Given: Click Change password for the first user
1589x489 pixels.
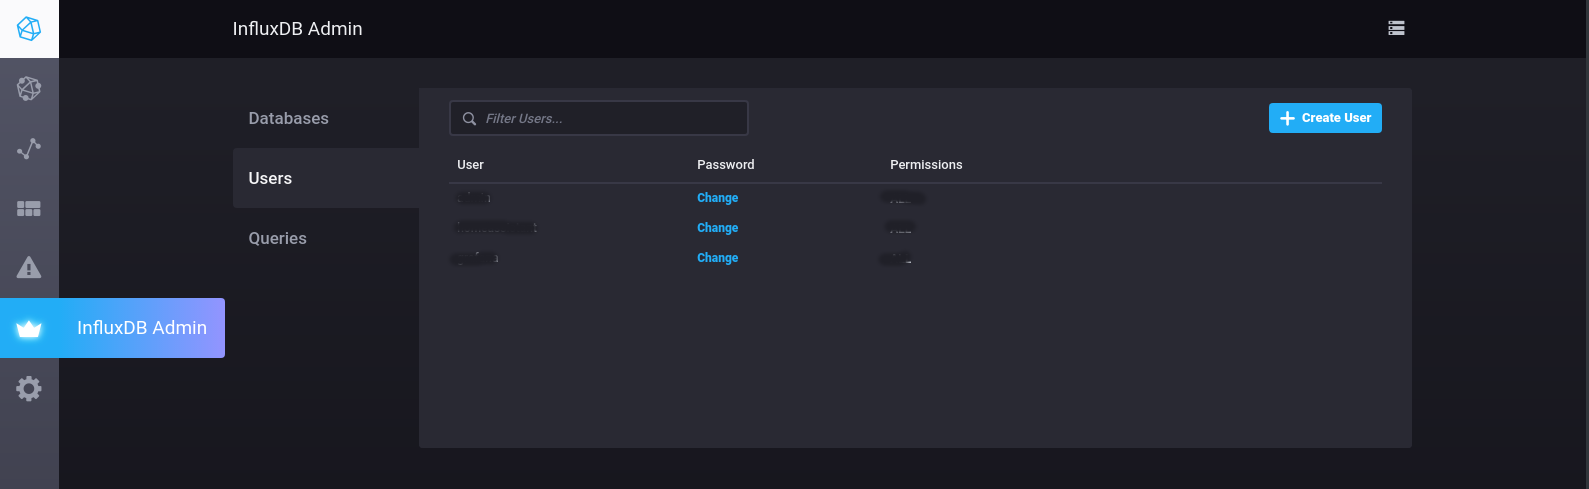Looking at the screenshot, I should pyautogui.click(x=717, y=198).
